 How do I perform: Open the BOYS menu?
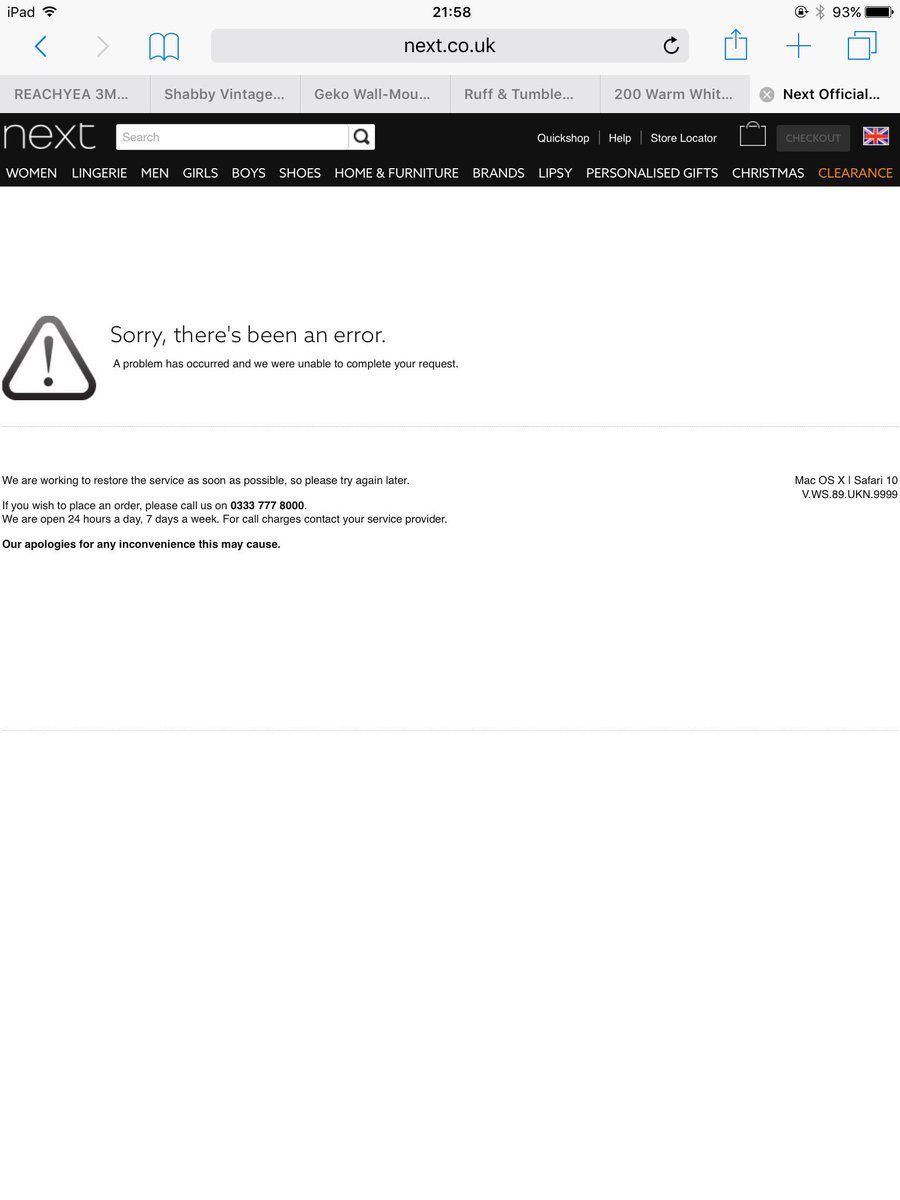(248, 173)
